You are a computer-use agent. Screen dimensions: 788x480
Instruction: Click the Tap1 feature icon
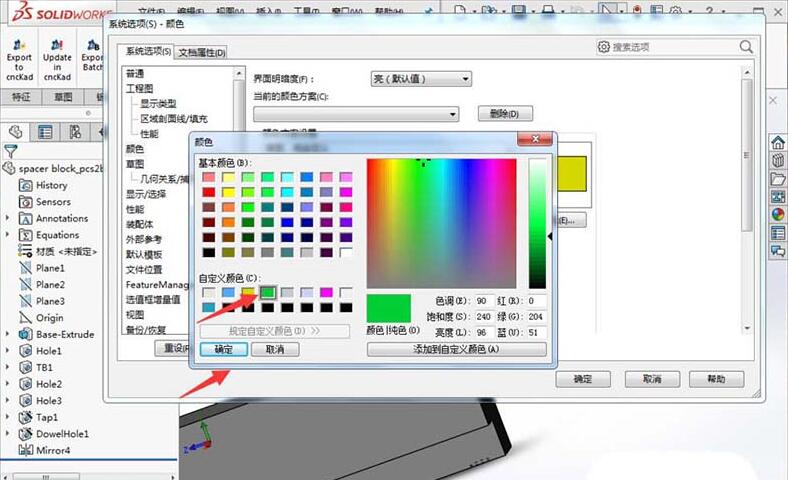coord(25,417)
